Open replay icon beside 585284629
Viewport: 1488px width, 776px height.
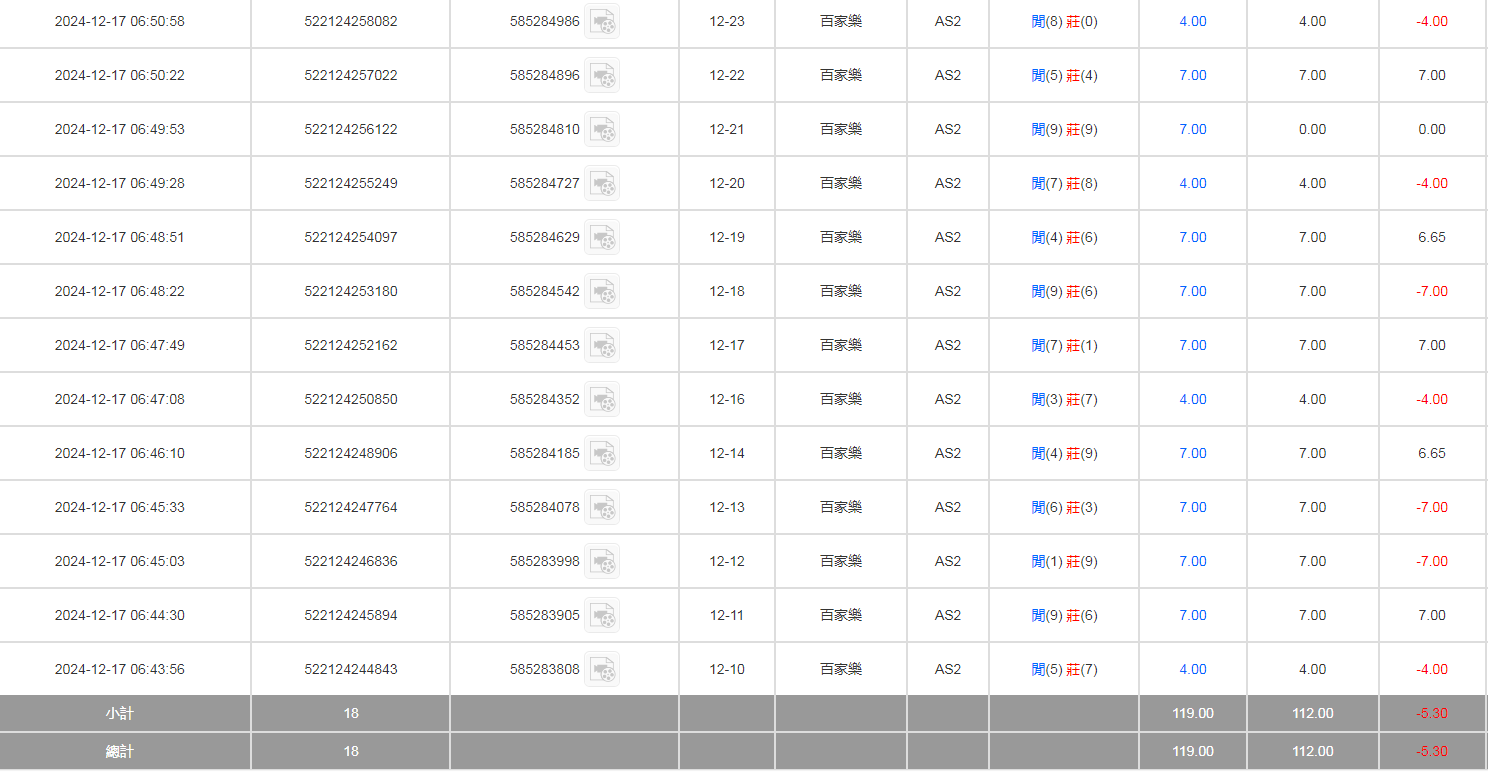[602, 237]
